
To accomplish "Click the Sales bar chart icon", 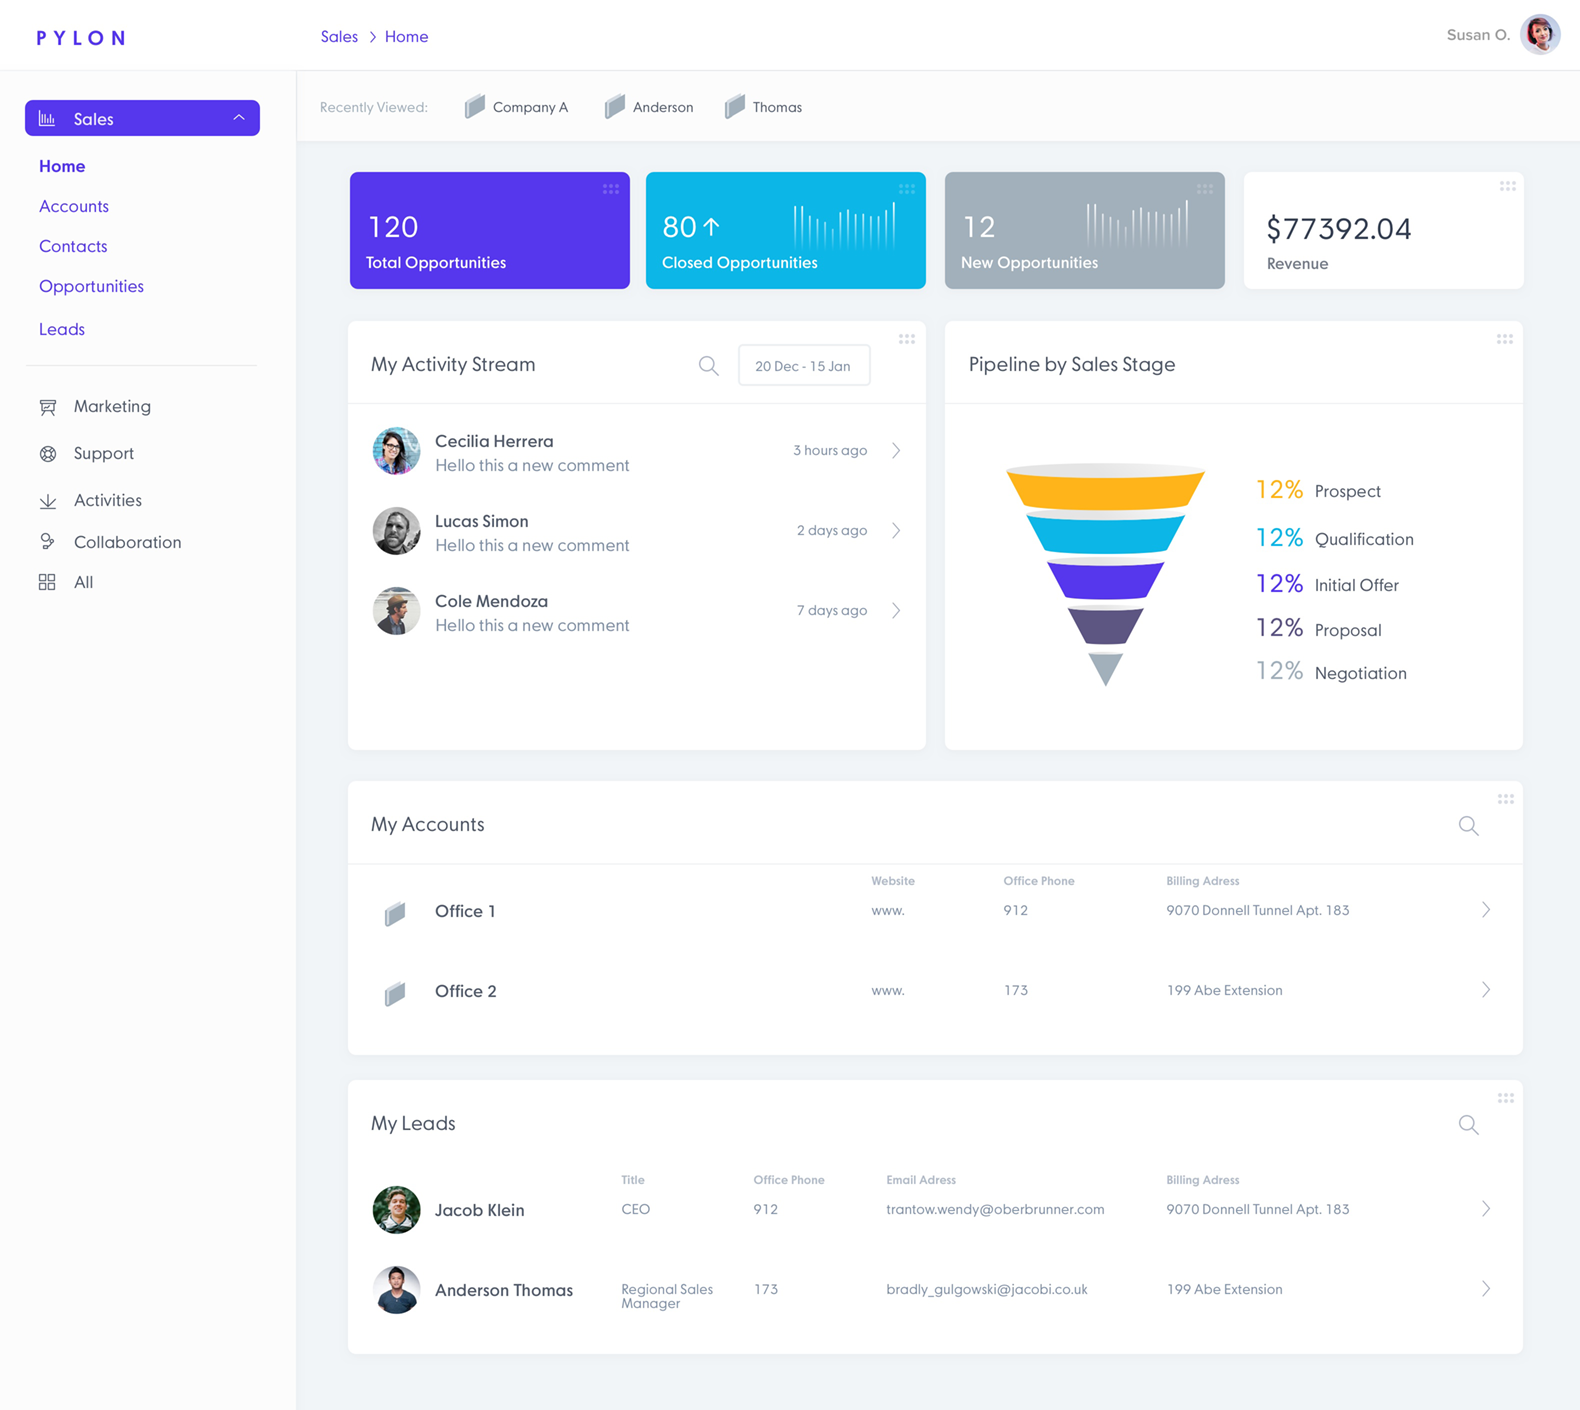I will (x=47, y=118).
